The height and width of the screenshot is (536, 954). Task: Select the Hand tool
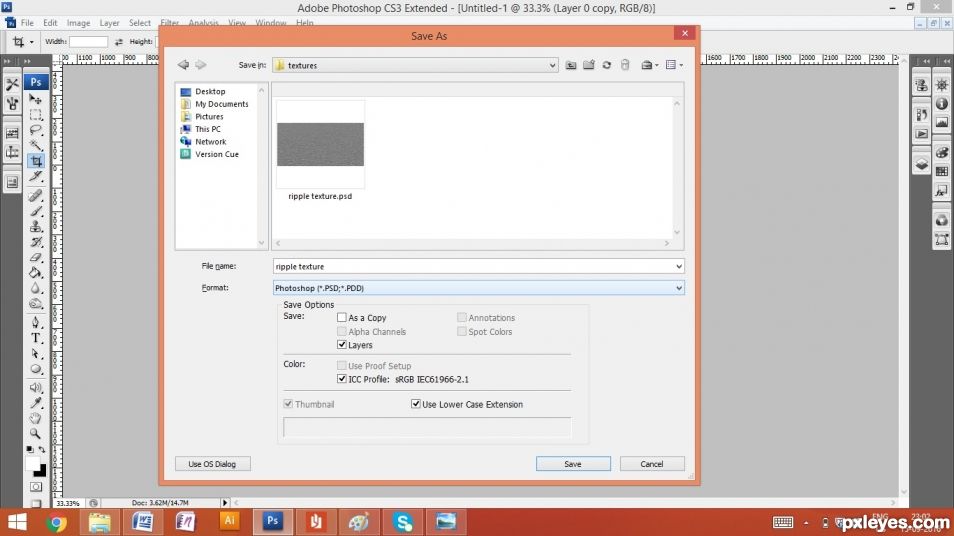tap(36, 419)
